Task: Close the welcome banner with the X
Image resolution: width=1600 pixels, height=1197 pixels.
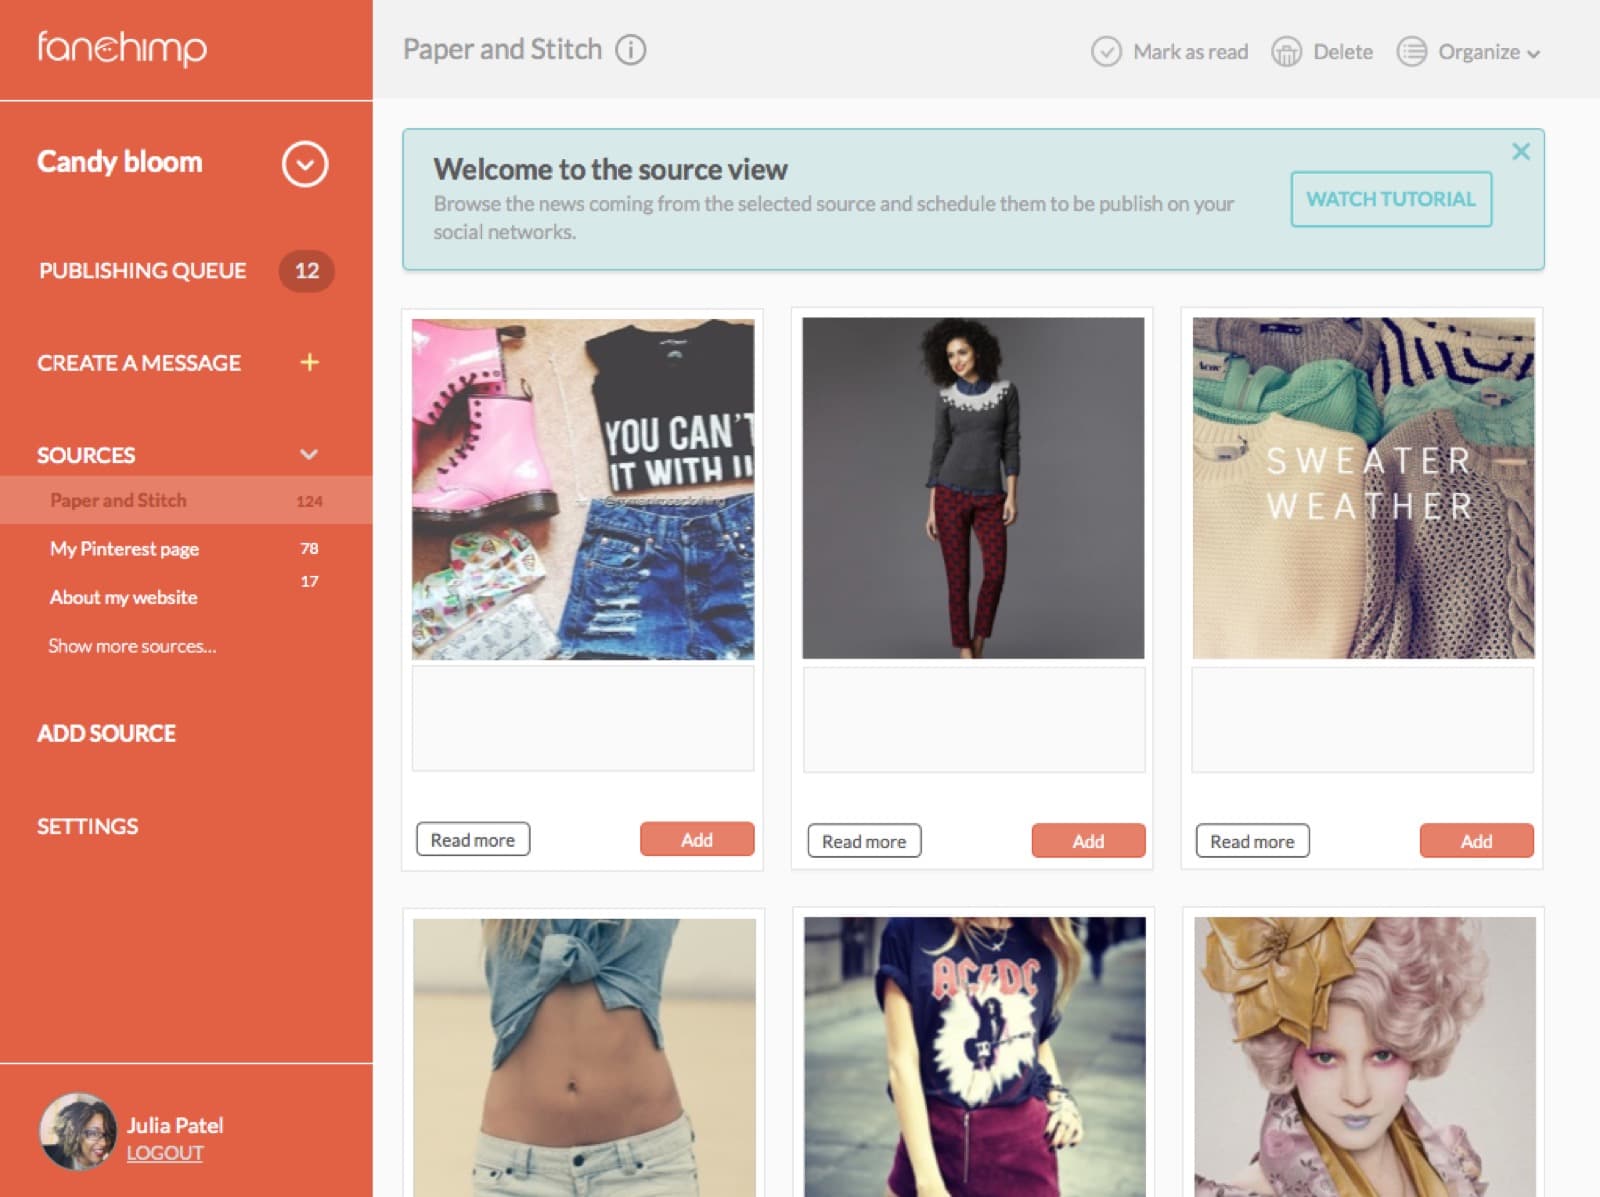Action: pos(1520,152)
